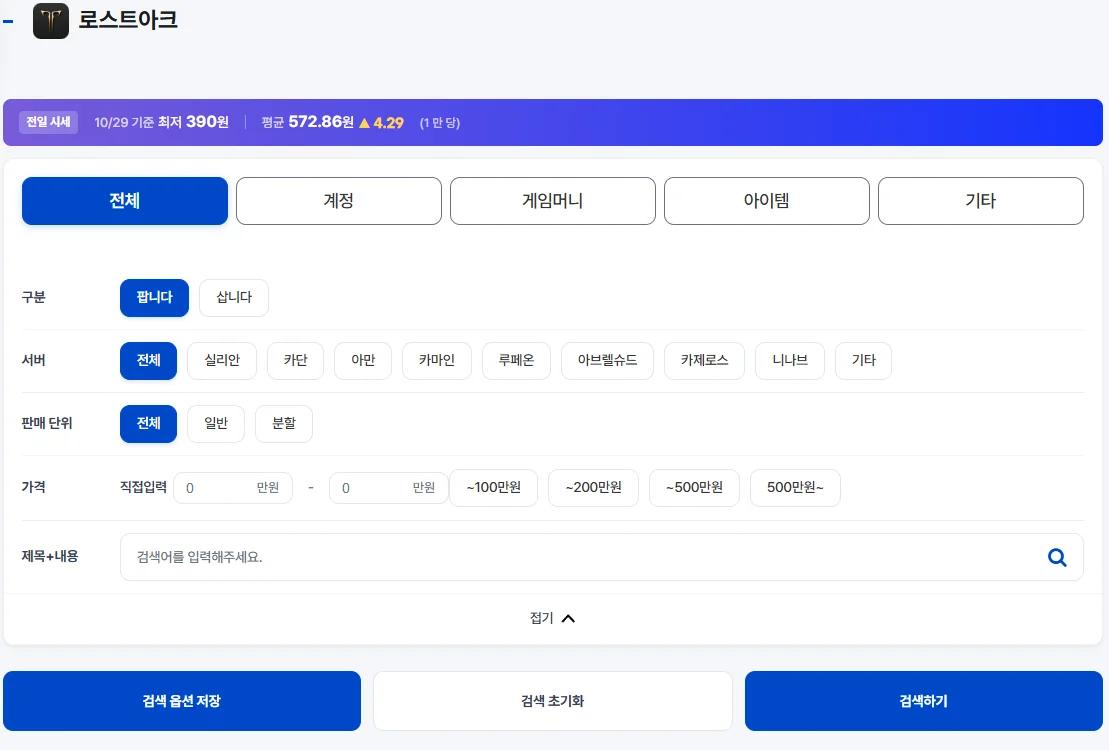Open the 기타 category tab
Screen dimensions: 1109x750
[981, 201]
